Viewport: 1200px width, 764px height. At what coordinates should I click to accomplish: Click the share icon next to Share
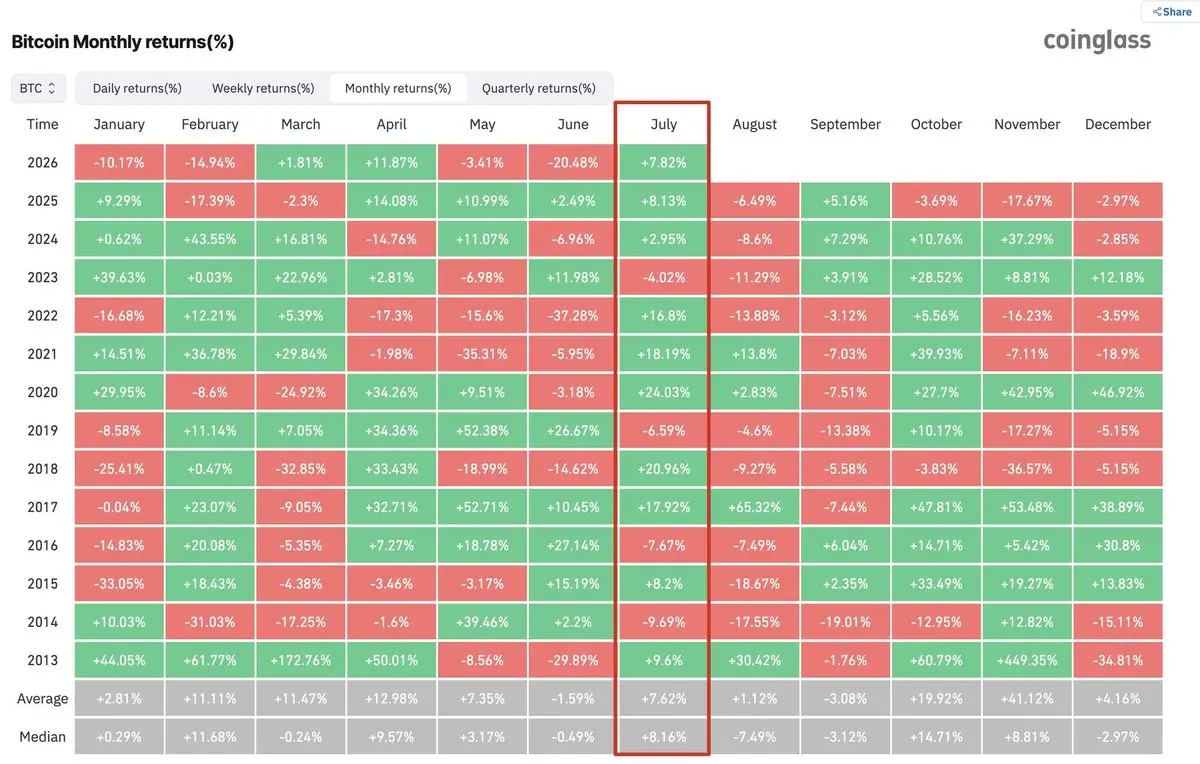click(x=1157, y=12)
